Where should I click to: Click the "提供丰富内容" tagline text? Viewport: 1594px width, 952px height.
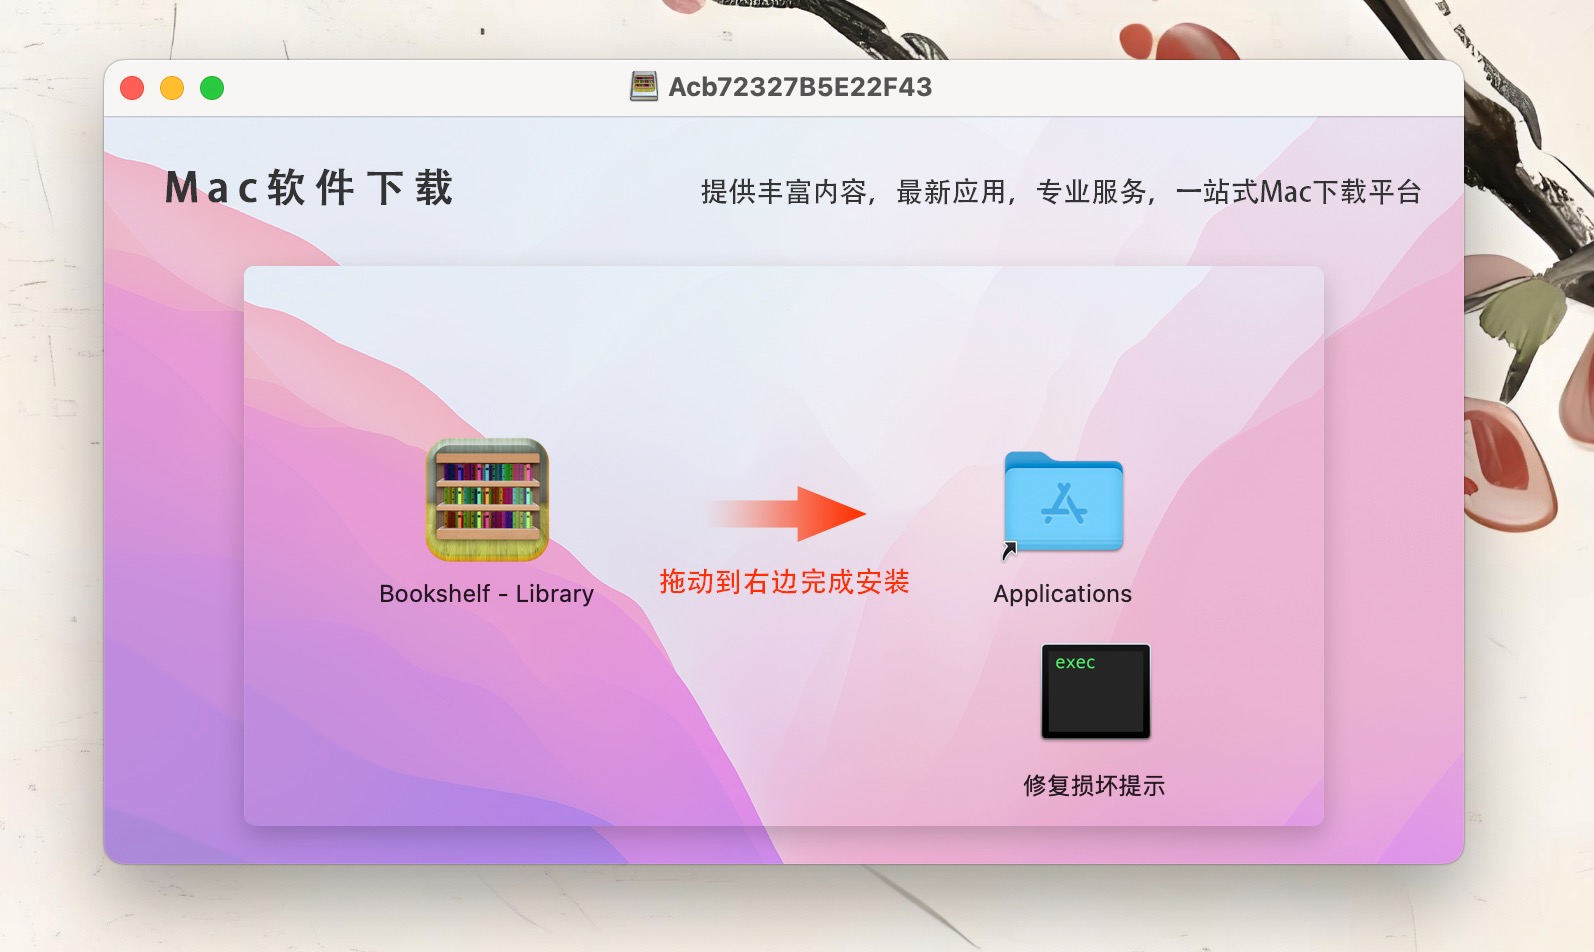783,192
